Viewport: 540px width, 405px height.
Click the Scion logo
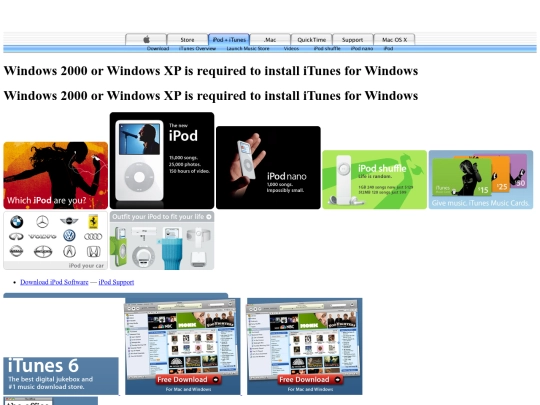(x=43, y=252)
